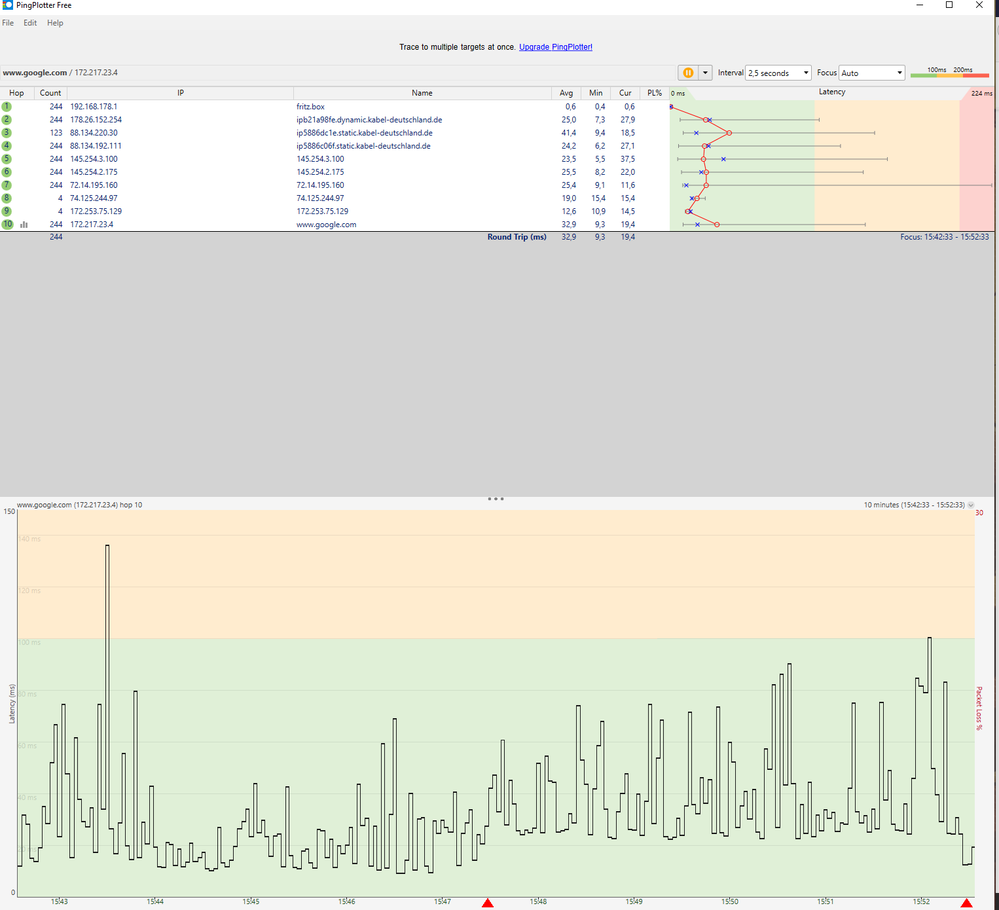Select IP 145.254.2.175 in IP column

94,172
